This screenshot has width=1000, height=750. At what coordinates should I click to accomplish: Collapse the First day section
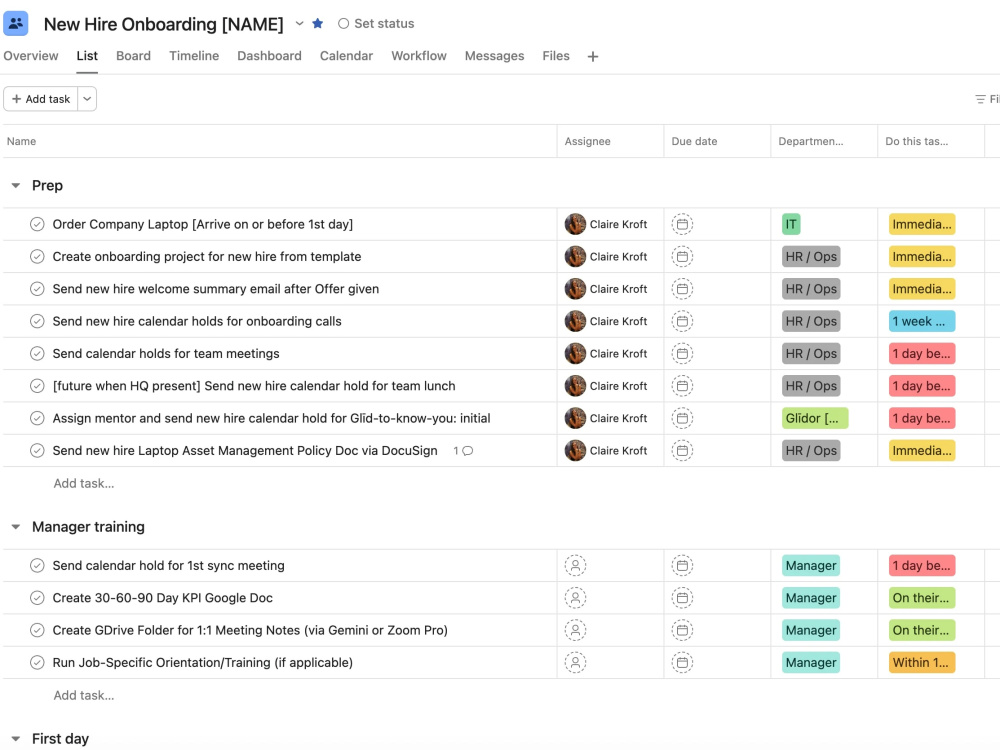pyautogui.click(x=16, y=739)
